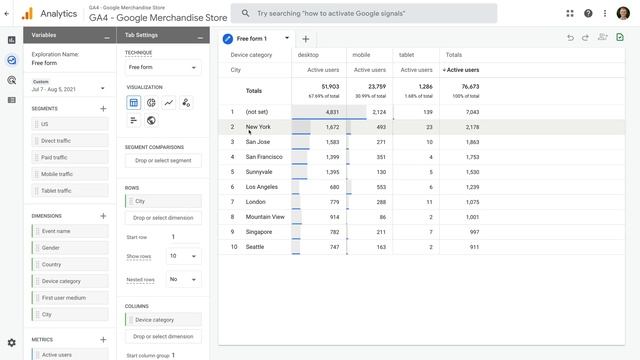Viewport: 640px width, 360px height.
Task: Click the Los Angeles row
Action: [421, 187]
